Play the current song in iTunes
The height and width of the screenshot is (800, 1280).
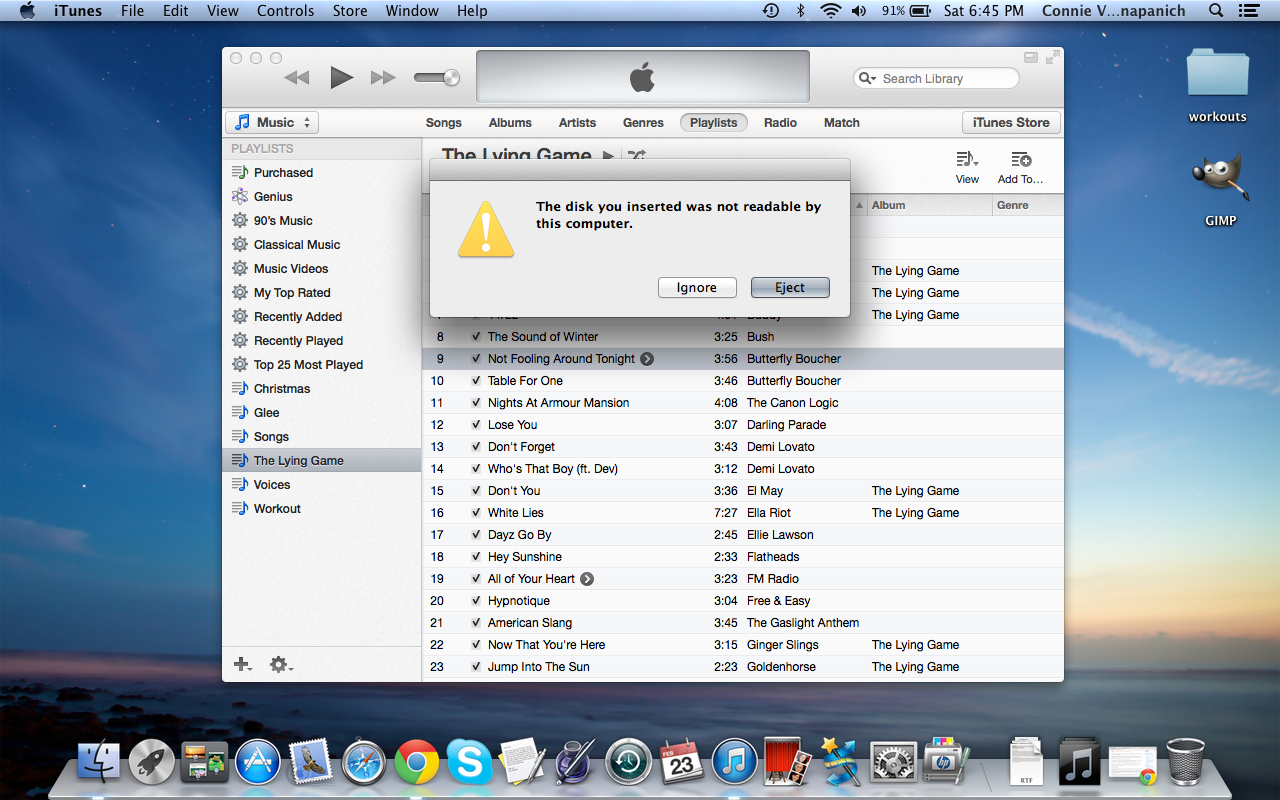pos(342,77)
